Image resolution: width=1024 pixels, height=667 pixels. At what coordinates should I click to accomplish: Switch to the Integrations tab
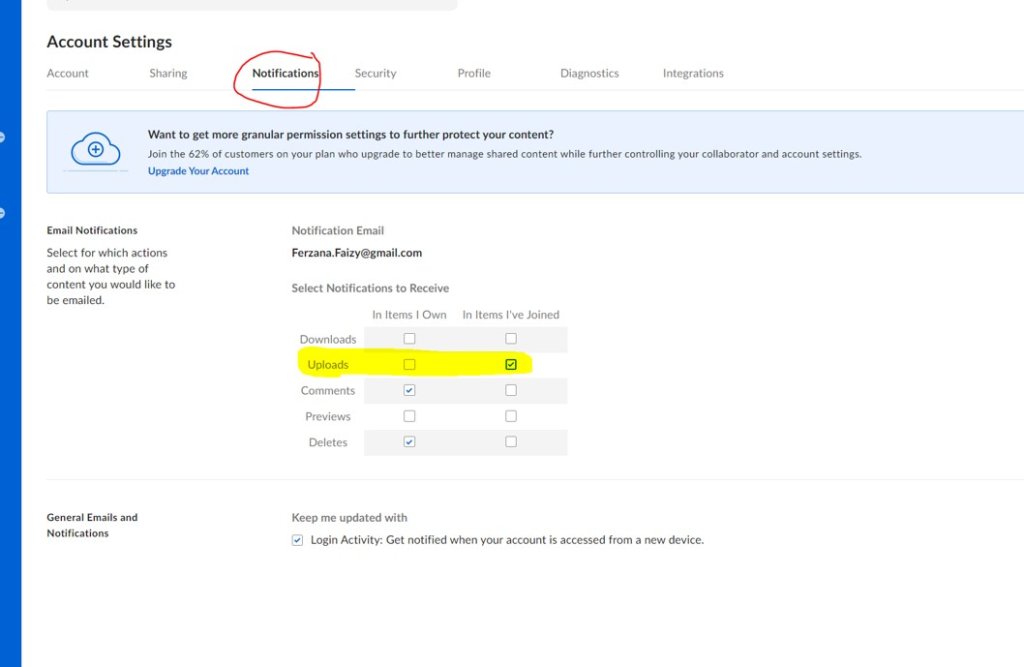pyautogui.click(x=693, y=73)
